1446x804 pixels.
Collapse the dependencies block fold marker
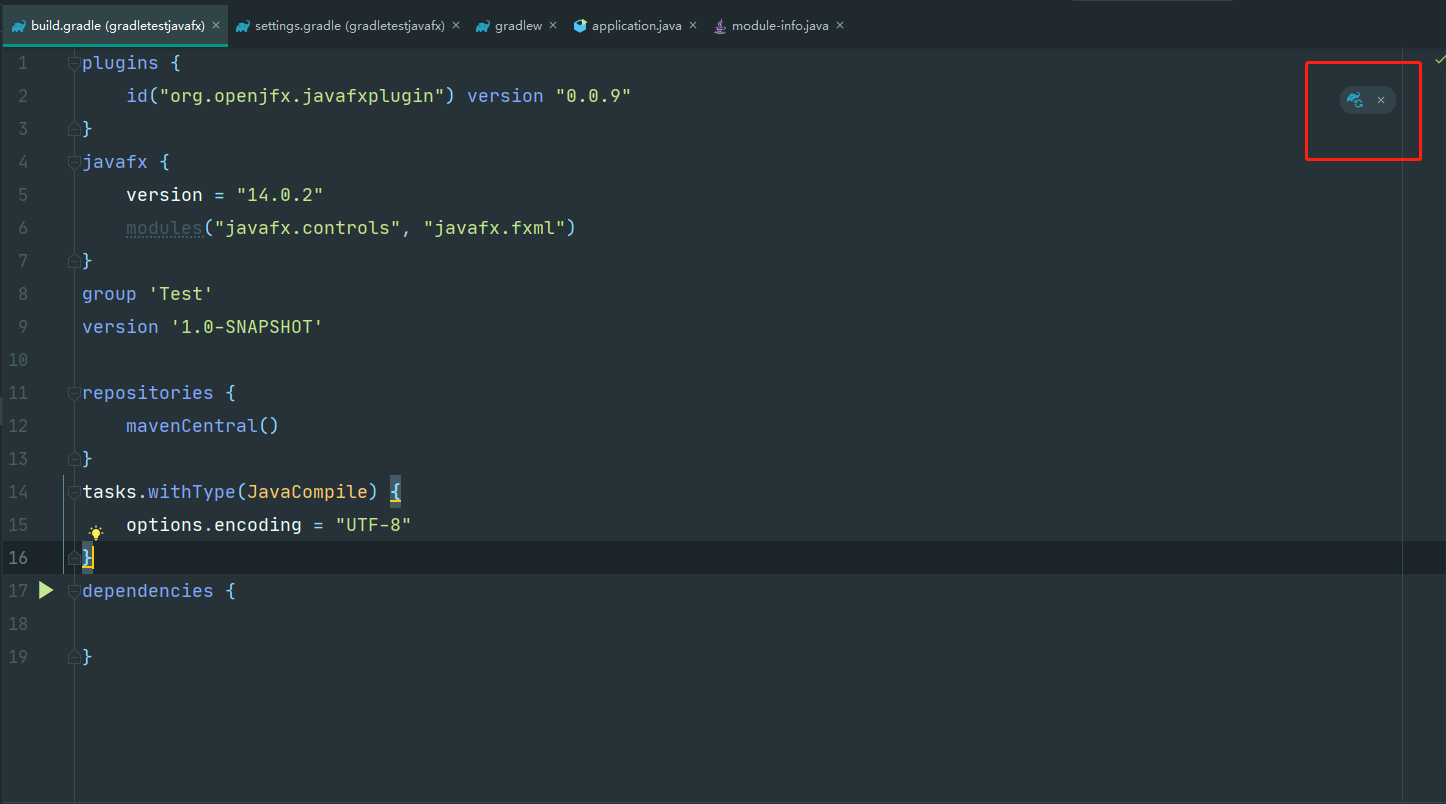73,591
